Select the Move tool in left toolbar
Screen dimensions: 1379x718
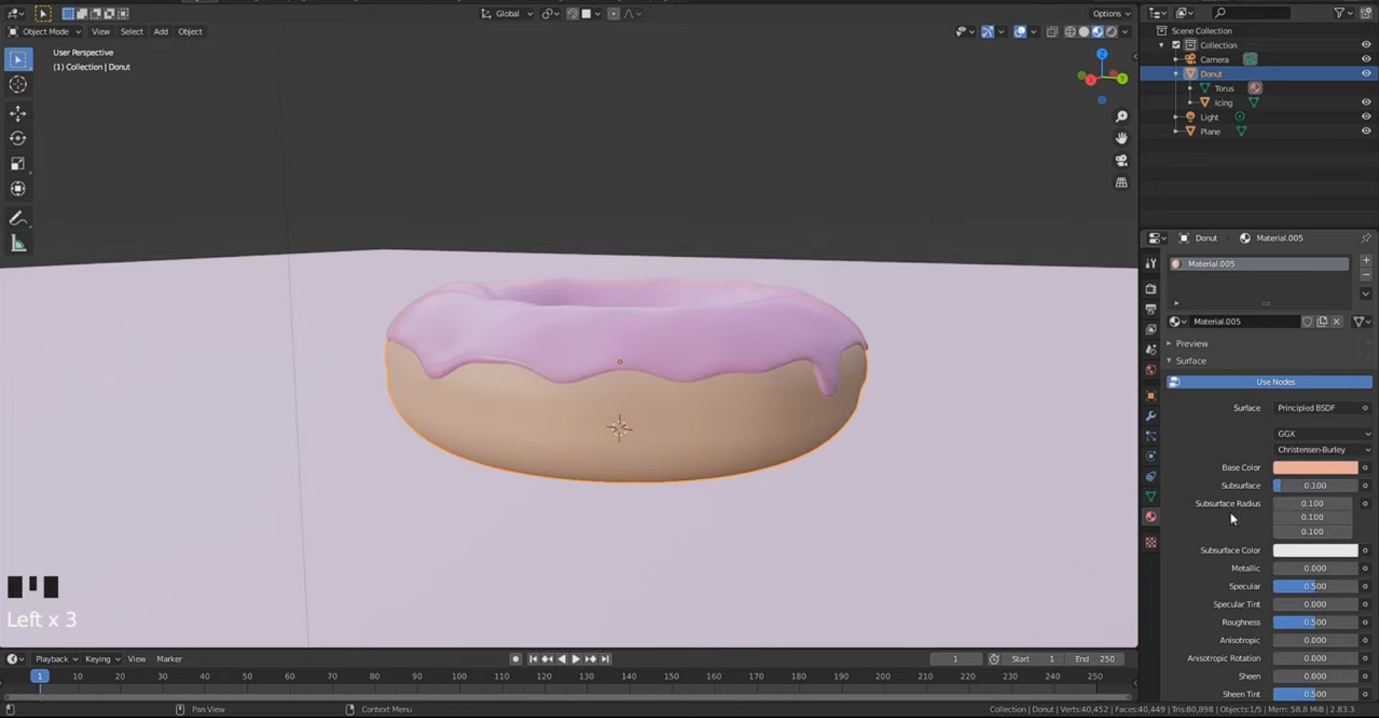pyautogui.click(x=18, y=113)
